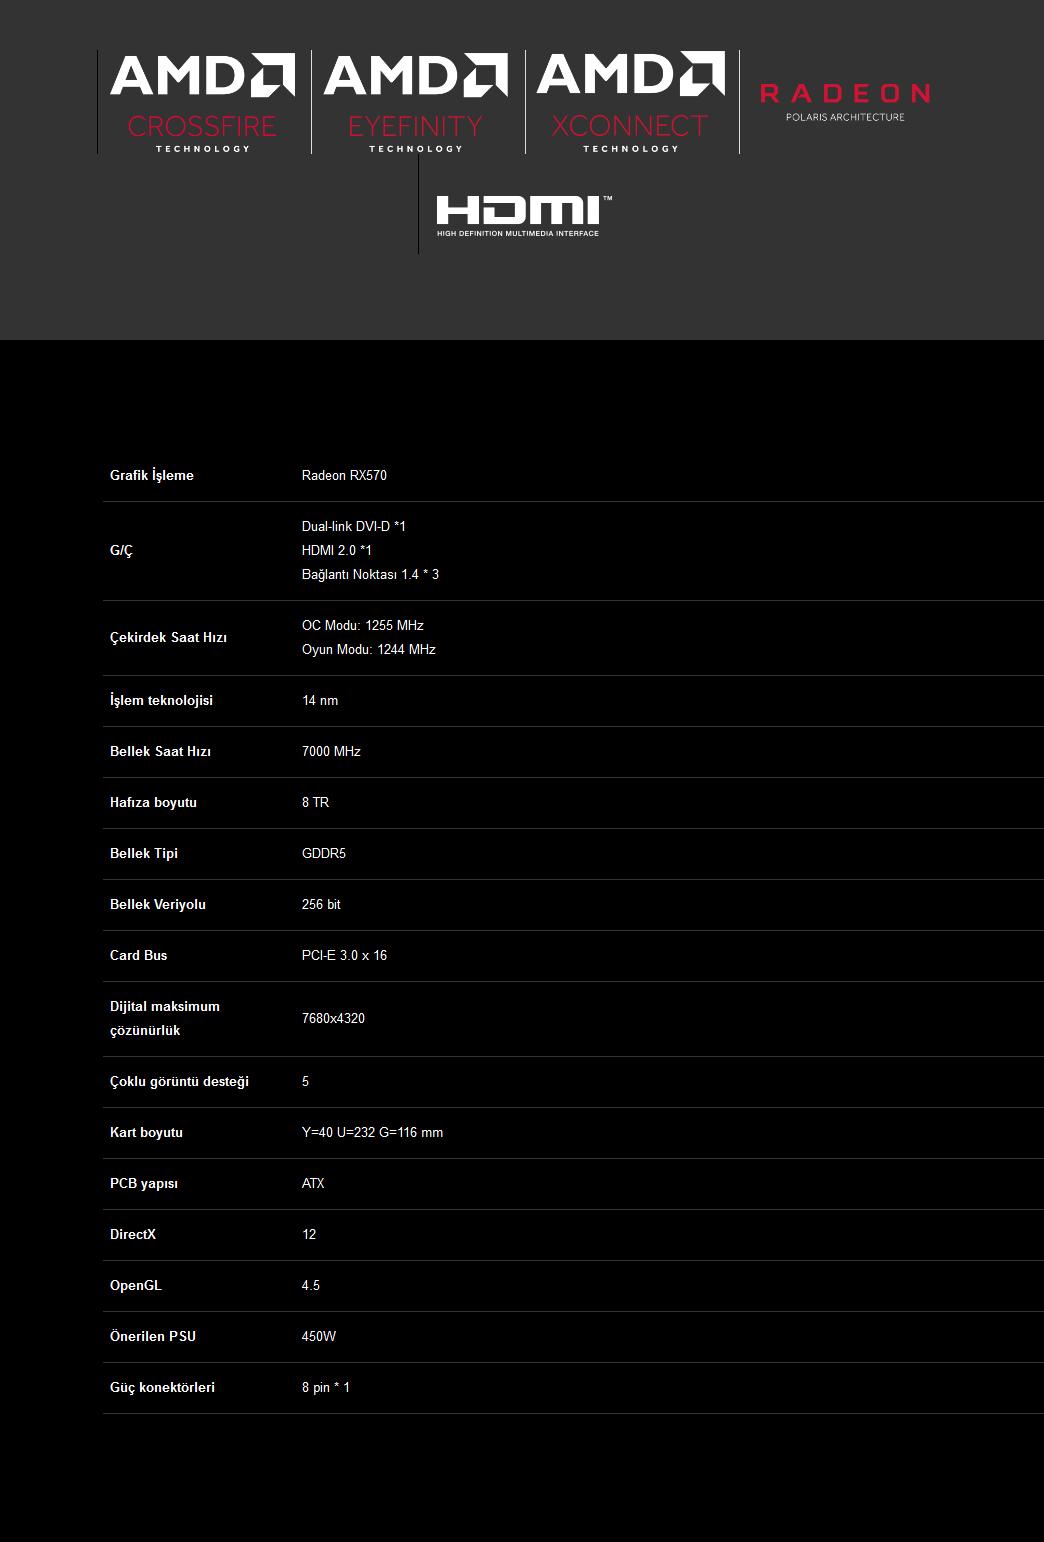
Task: Select the 'ATX' value
Action: [x=313, y=1183]
